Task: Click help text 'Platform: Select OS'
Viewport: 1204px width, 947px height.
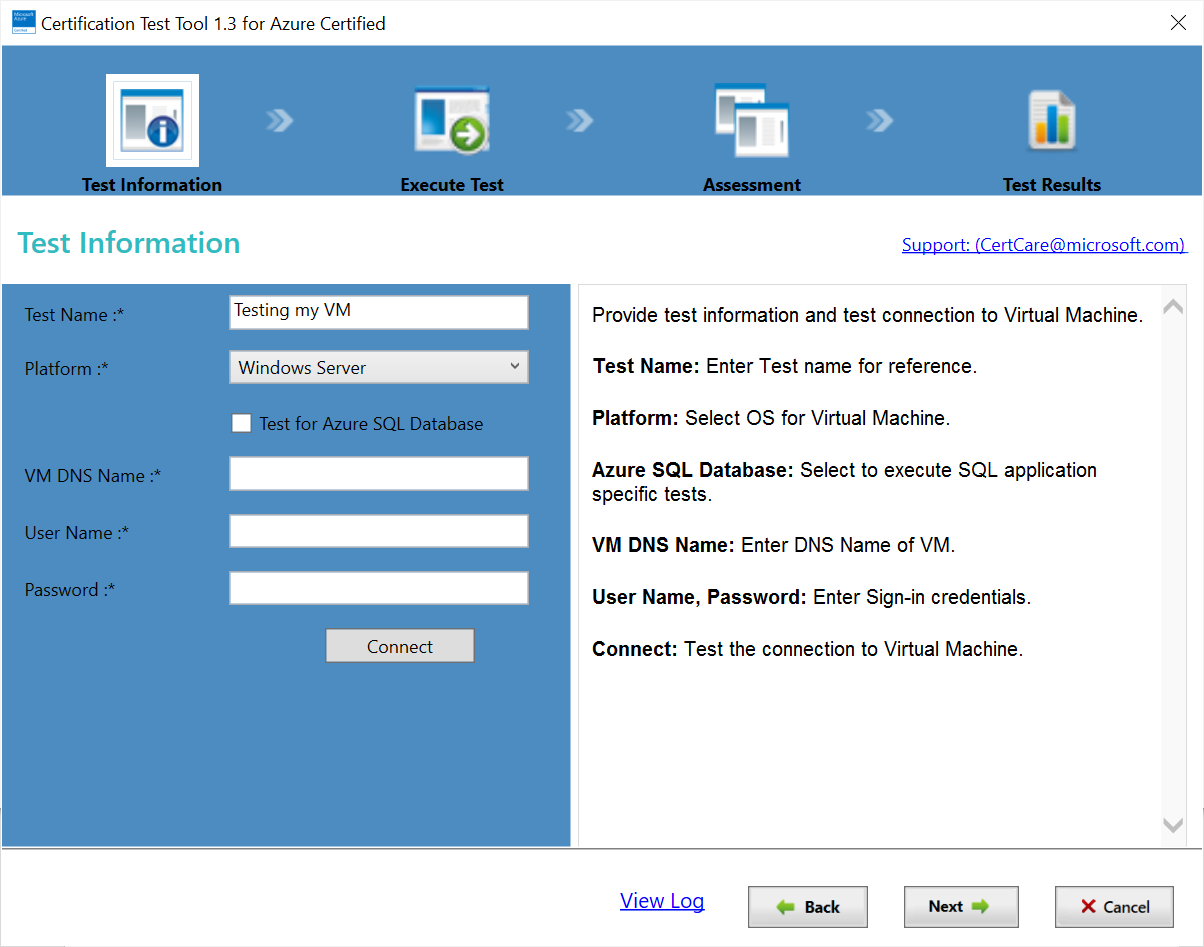Action: (771, 418)
